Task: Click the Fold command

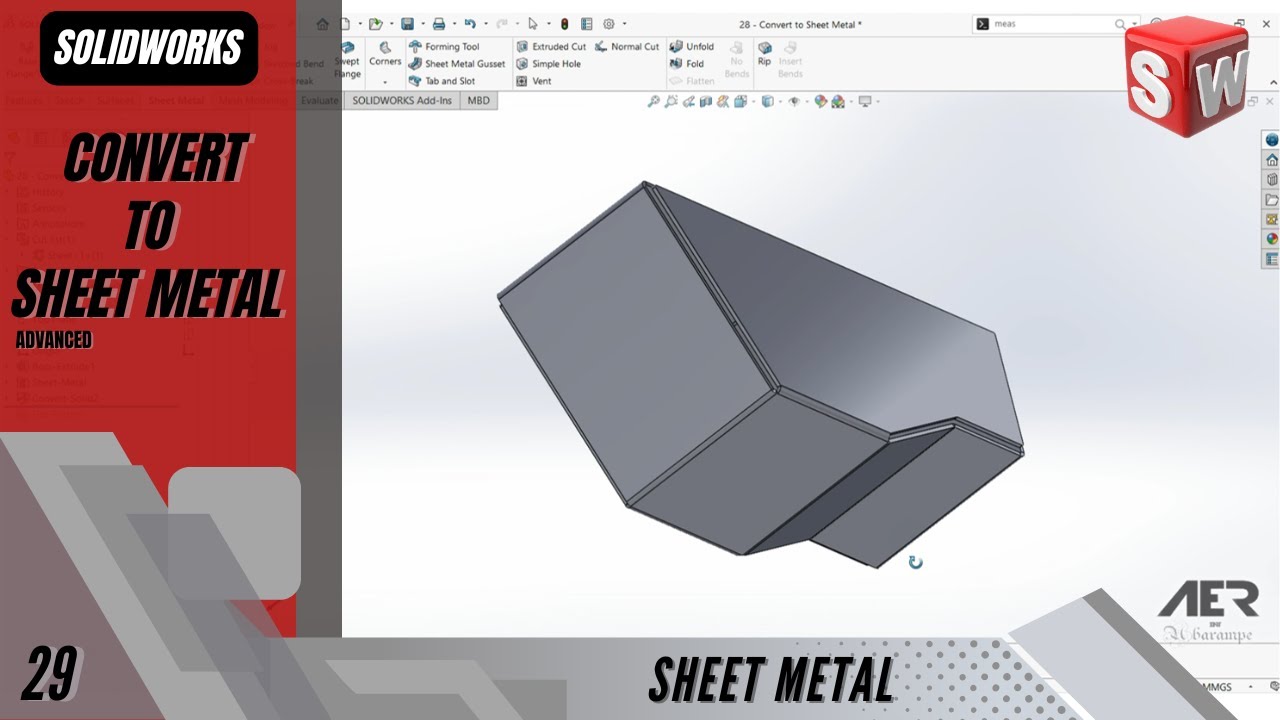Action: [x=687, y=64]
